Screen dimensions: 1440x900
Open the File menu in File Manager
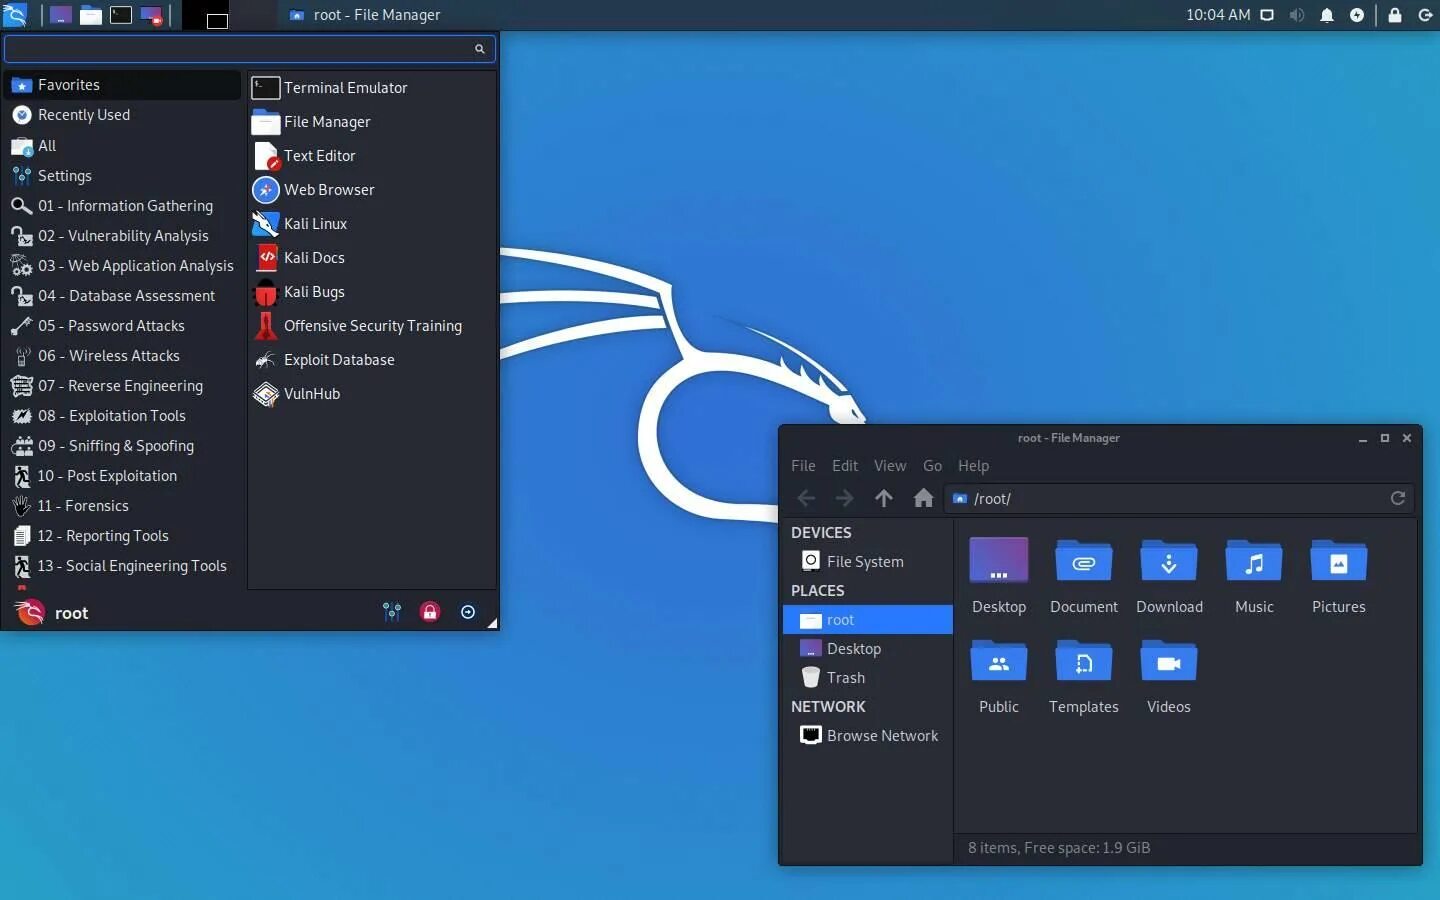803,466
